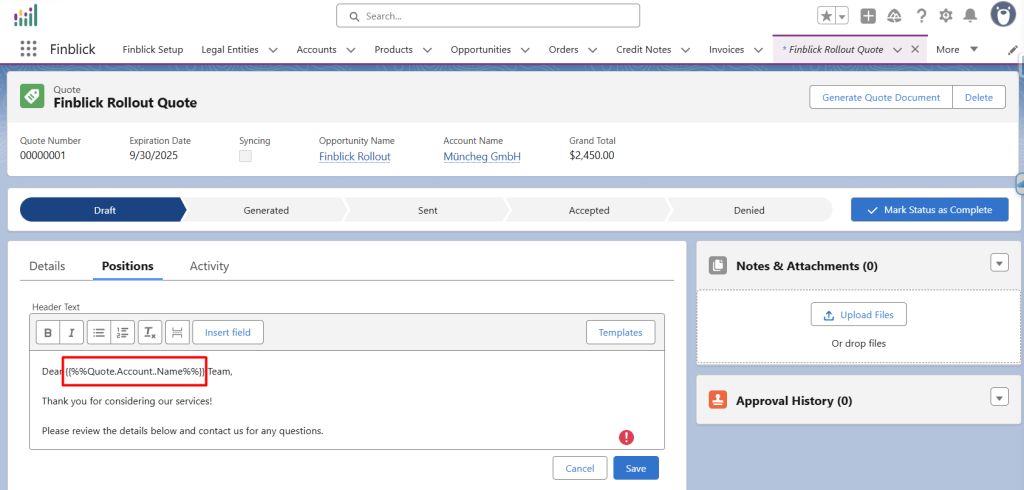The height and width of the screenshot is (490, 1024).
Task: Open the Müncheg GmbH account link
Action: pyautogui.click(x=481, y=157)
